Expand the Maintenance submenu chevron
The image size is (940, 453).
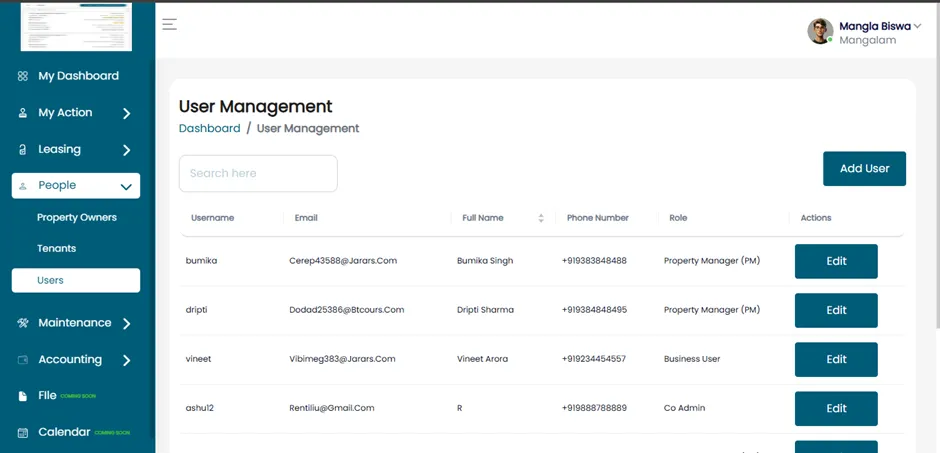pyautogui.click(x=126, y=324)
